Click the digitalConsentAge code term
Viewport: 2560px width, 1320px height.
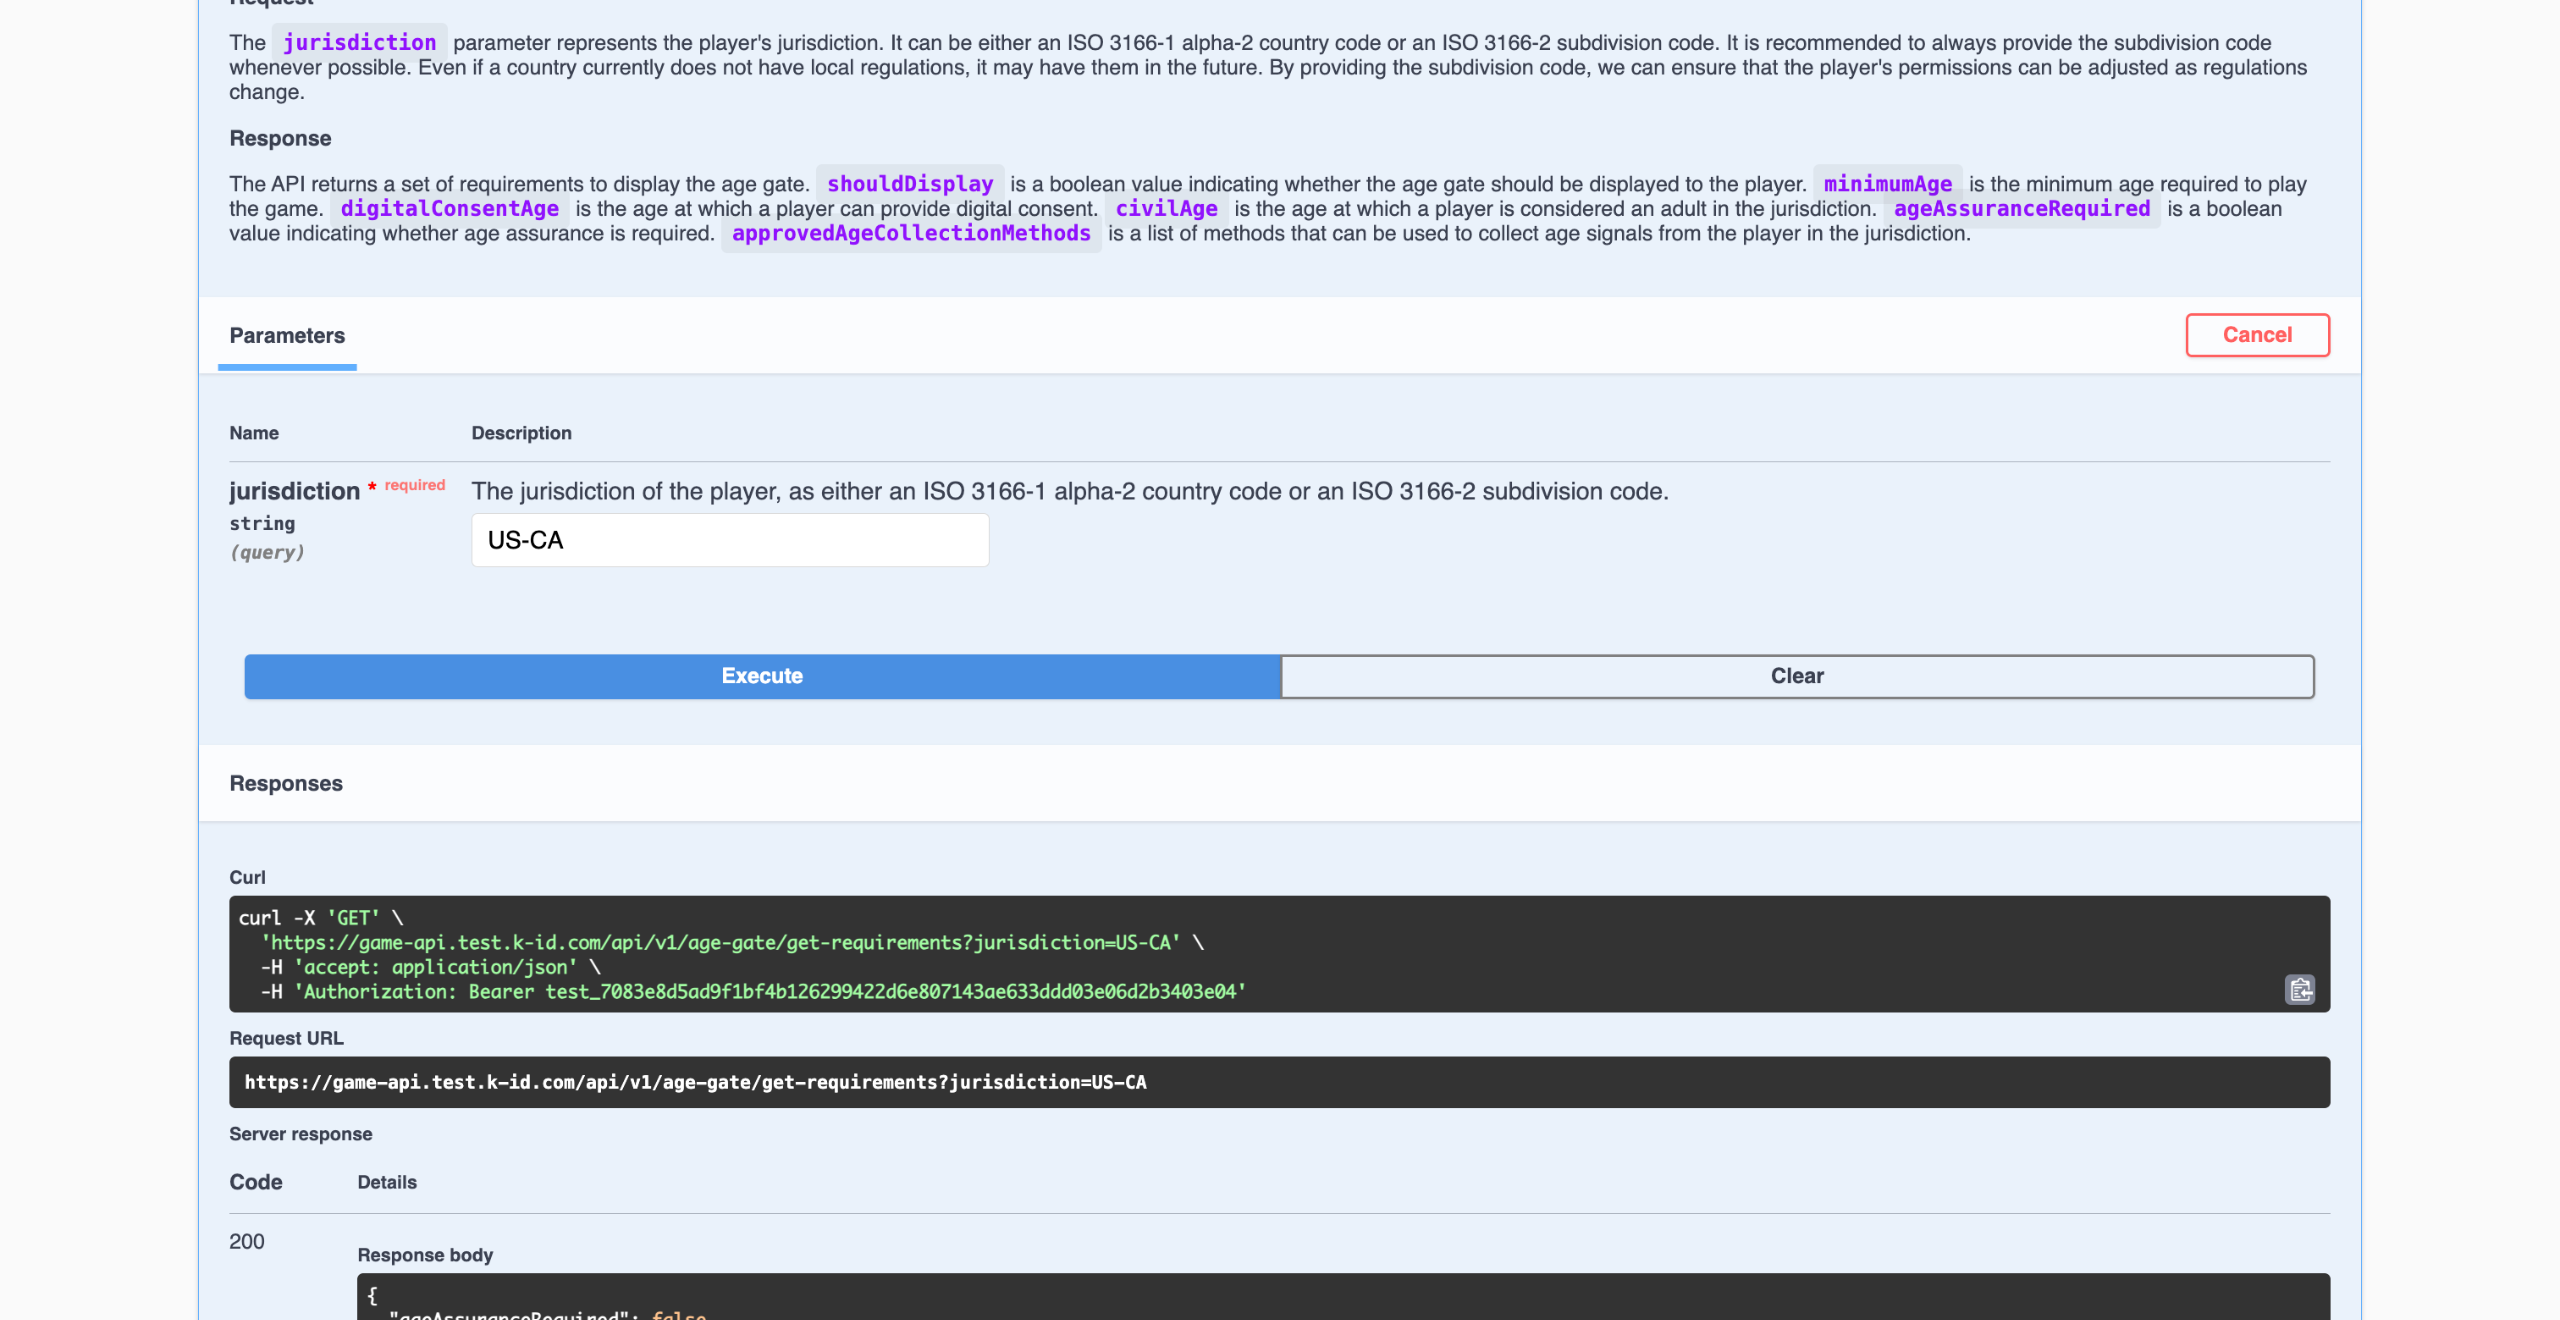(449, 209)
